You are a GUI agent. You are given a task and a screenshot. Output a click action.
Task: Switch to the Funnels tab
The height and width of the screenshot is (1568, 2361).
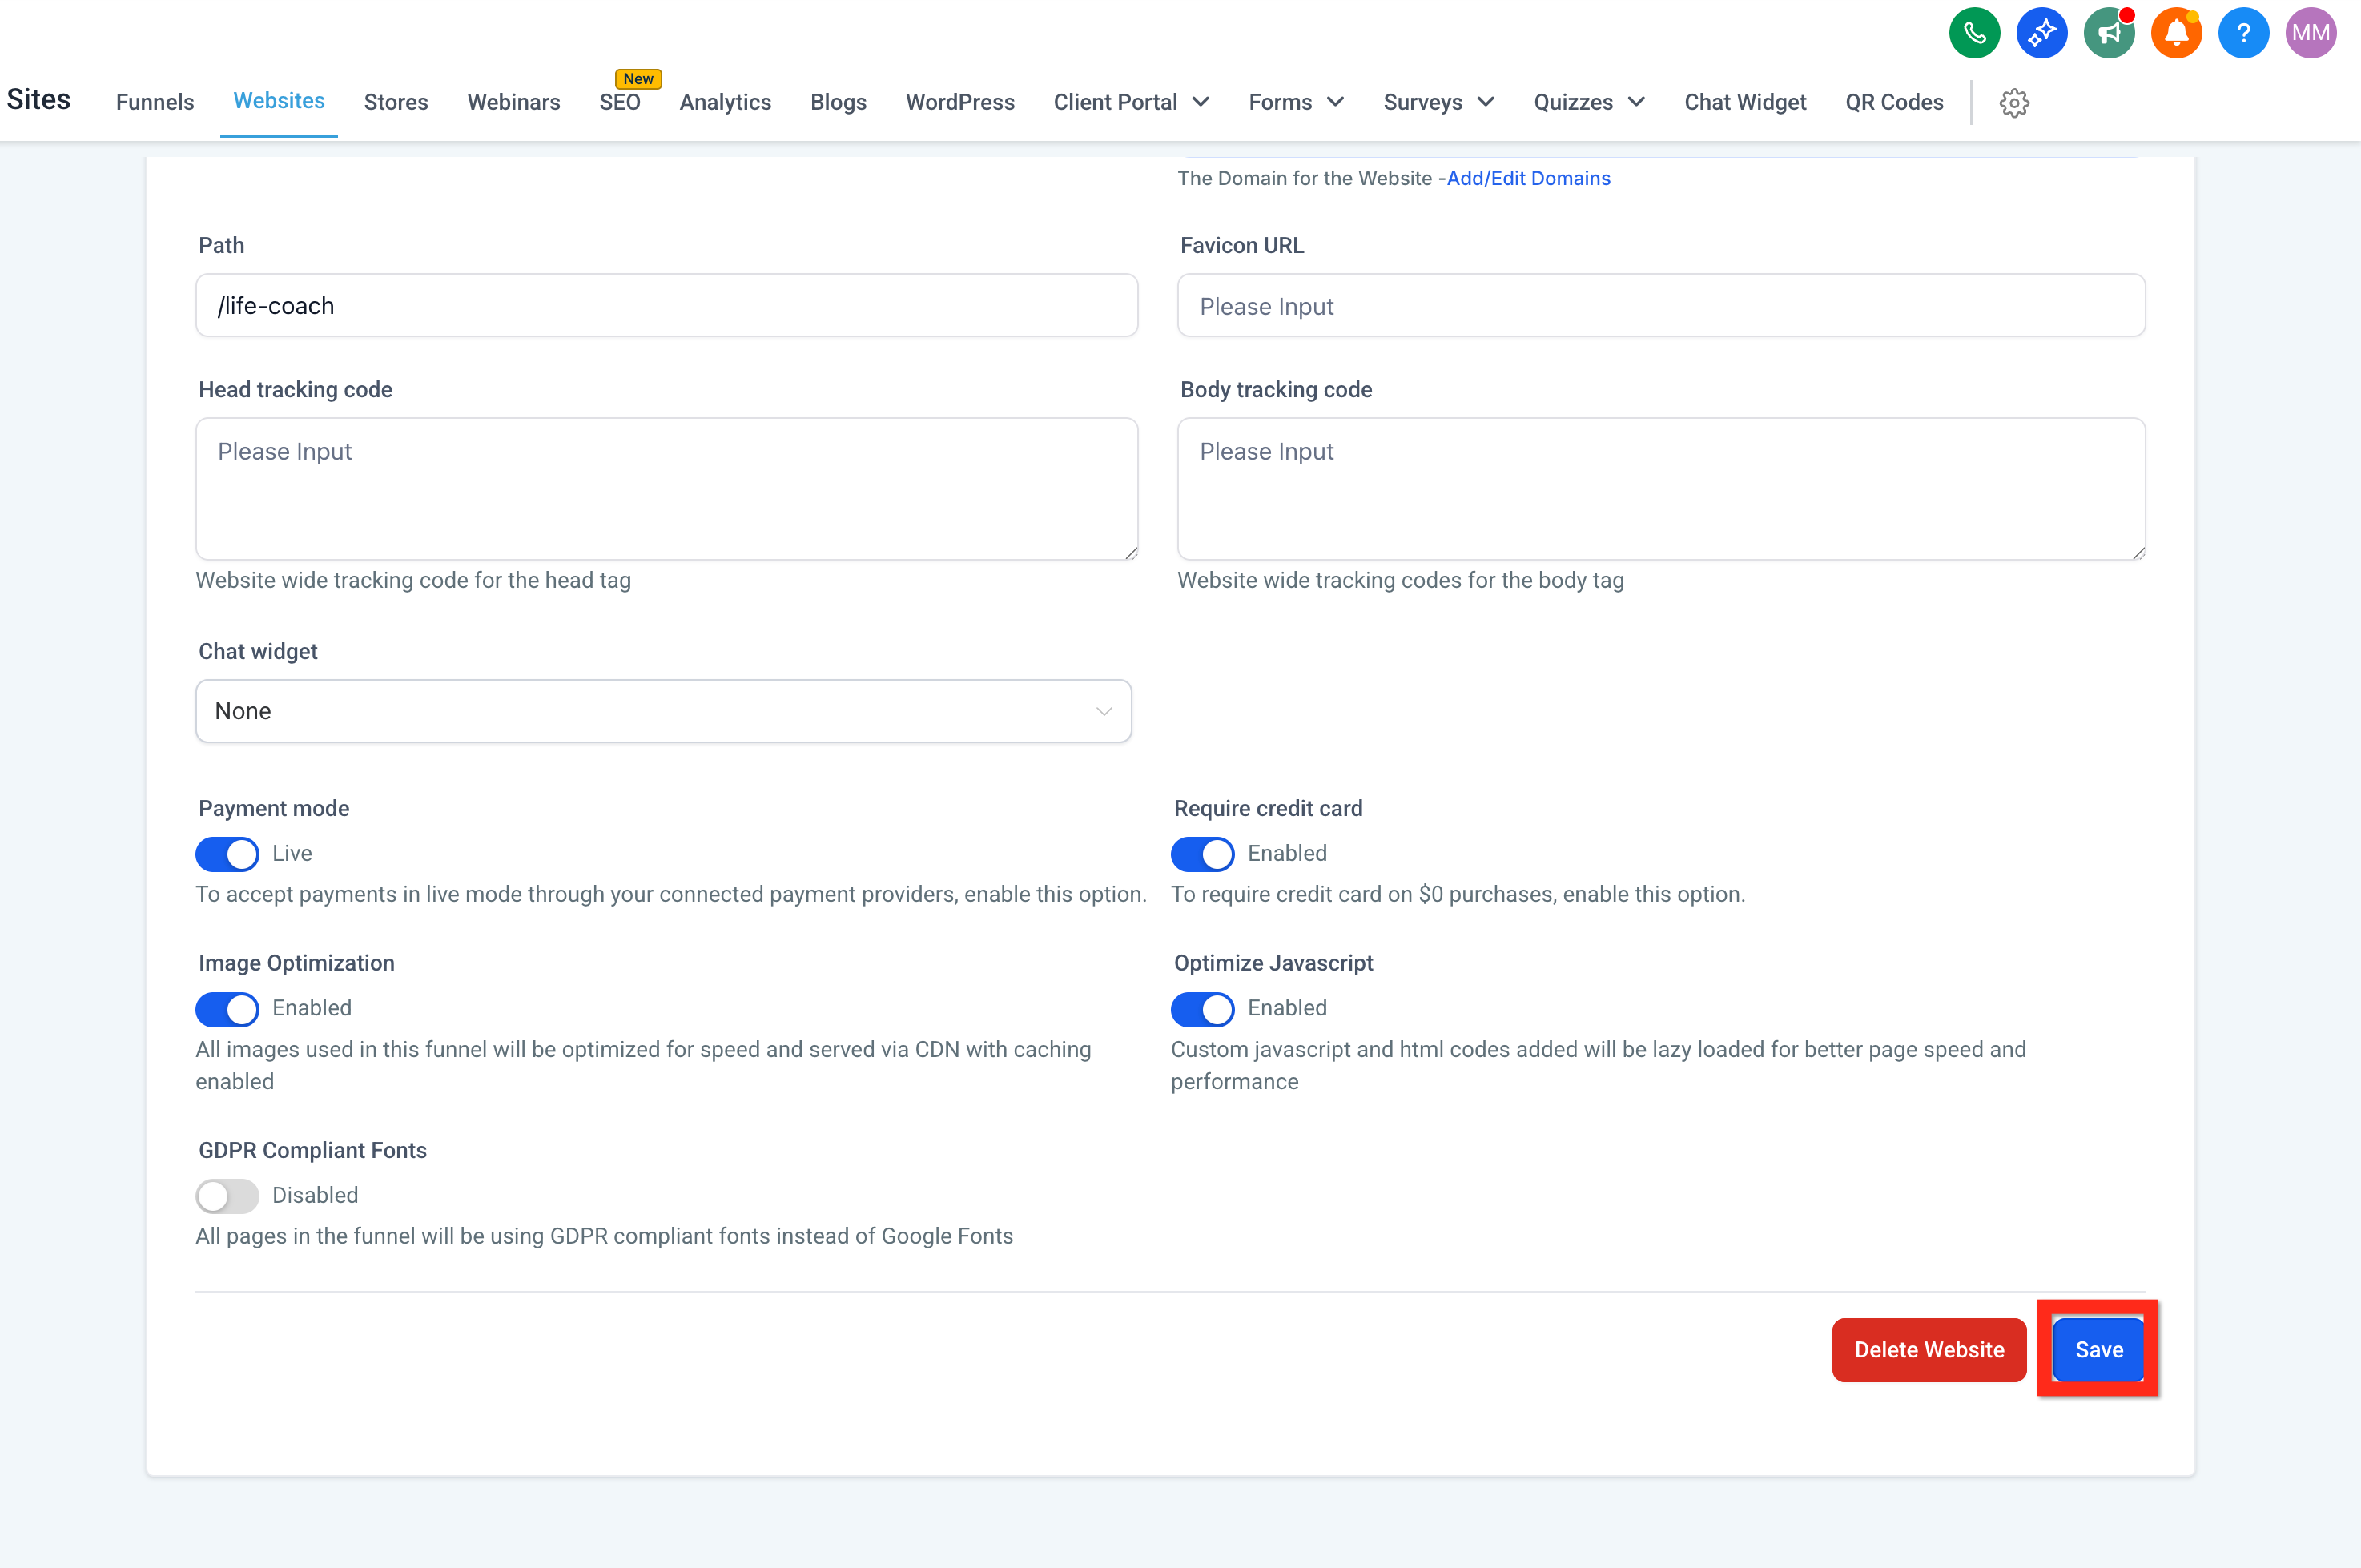tap(154, 102)
